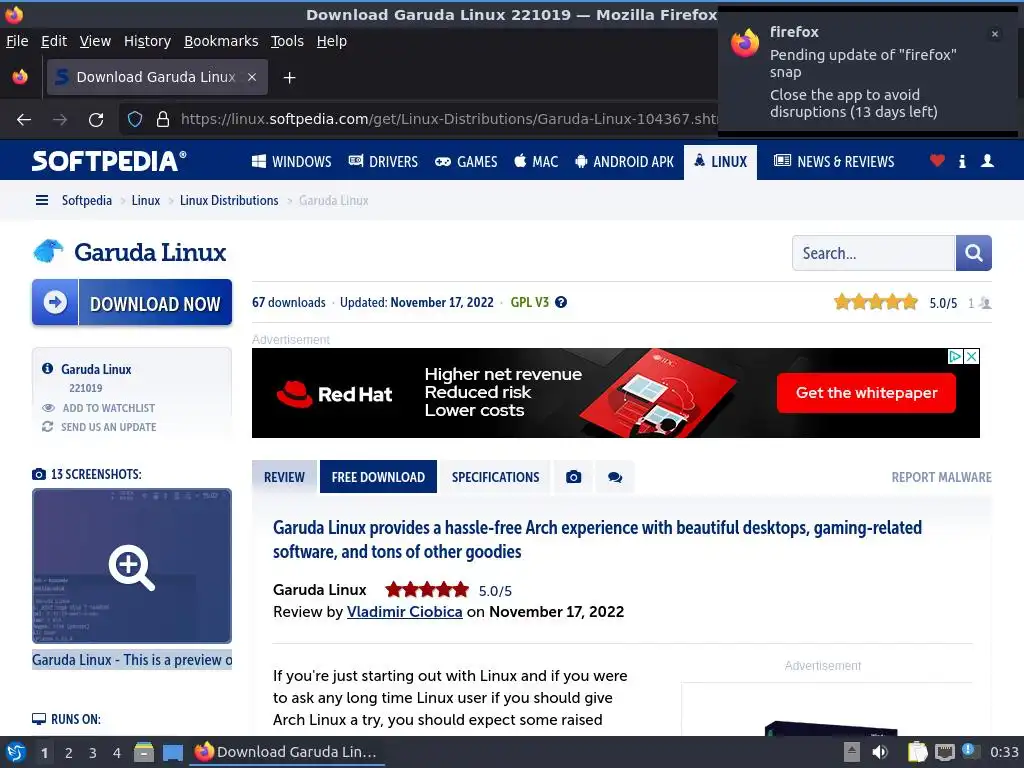Open the comments speech bubble tab
Screen dimensions: 1024x768
pos(615,477)
